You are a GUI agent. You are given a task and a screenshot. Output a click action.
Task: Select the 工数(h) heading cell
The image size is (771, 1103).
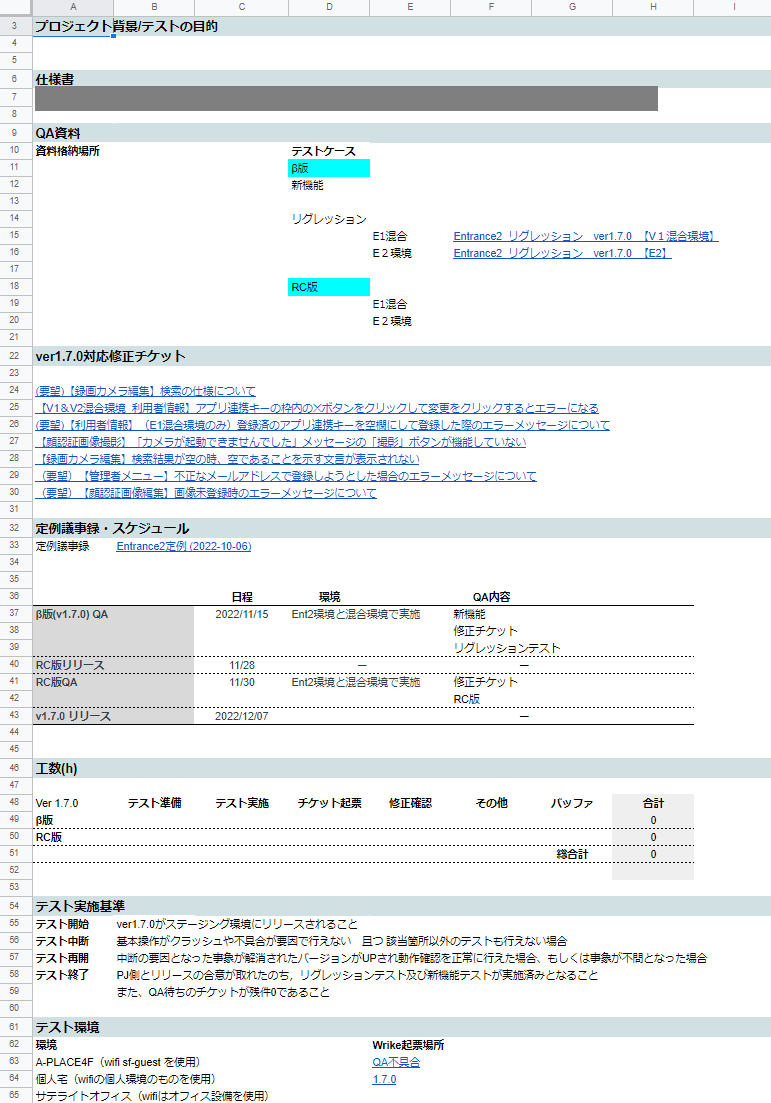click(56, 768)
